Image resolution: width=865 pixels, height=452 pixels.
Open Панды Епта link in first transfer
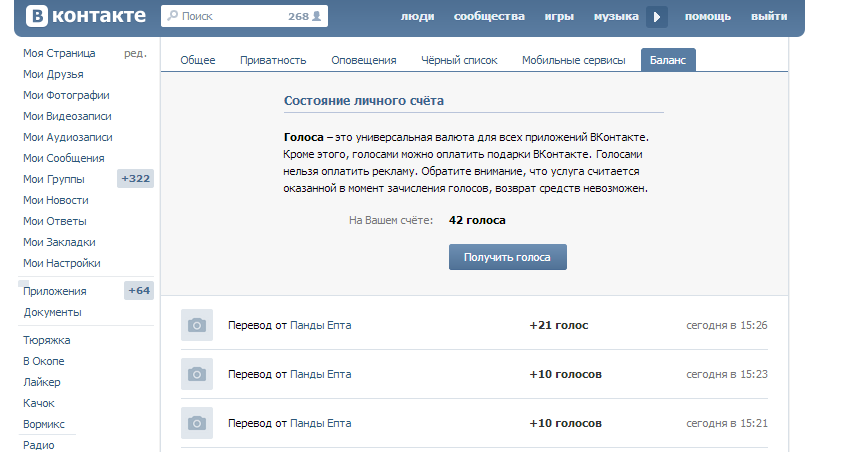pyautogui.click(x=320, y=325)
